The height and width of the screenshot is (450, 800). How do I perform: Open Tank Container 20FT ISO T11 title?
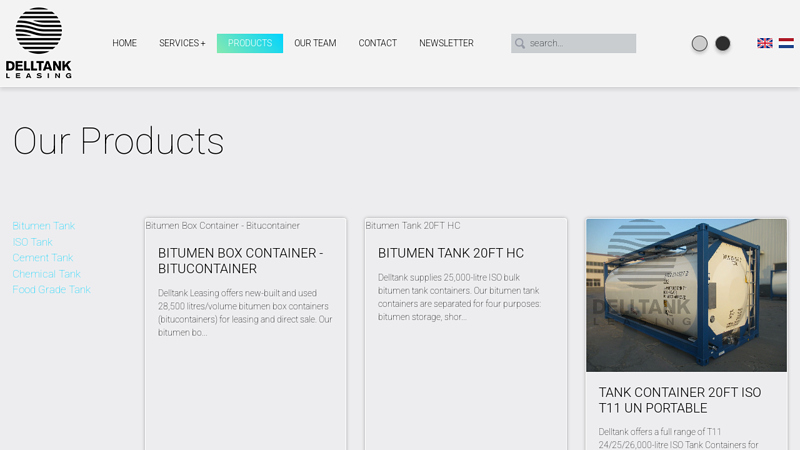pos(680,400)
